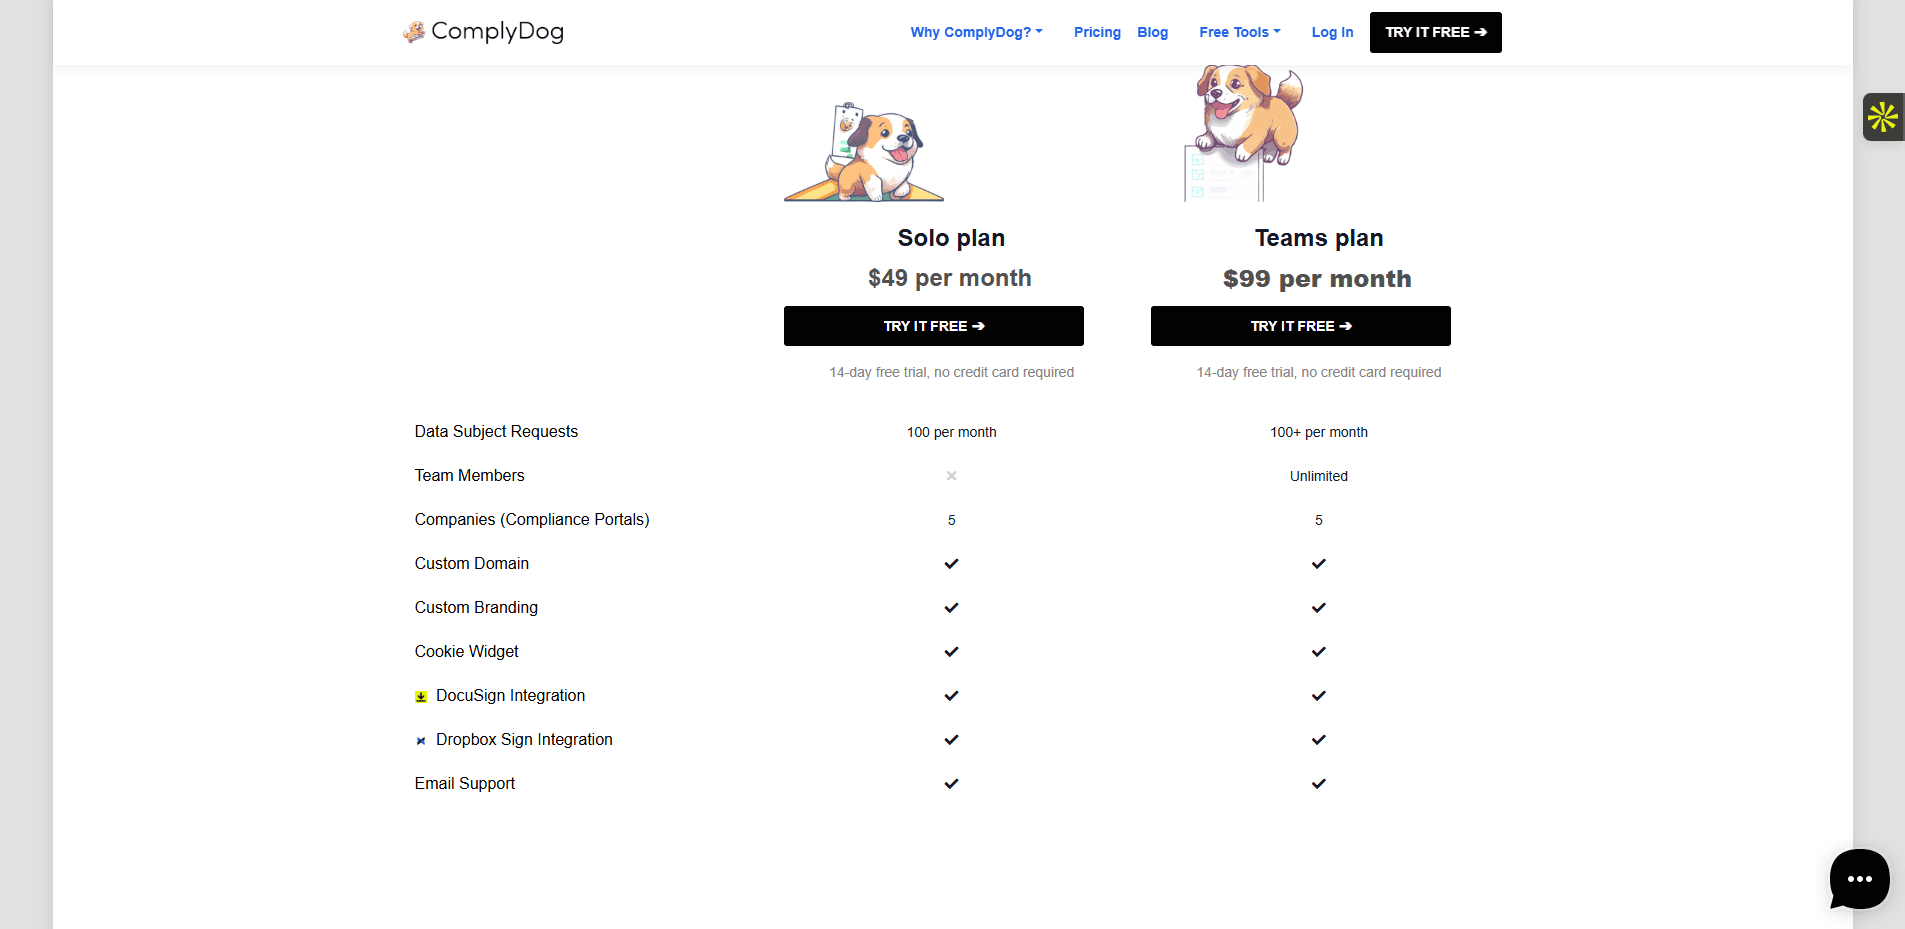This screenshot has width=1905, height=929.
Task: Click the grey X in Team Members row
Action: [952, 476]
